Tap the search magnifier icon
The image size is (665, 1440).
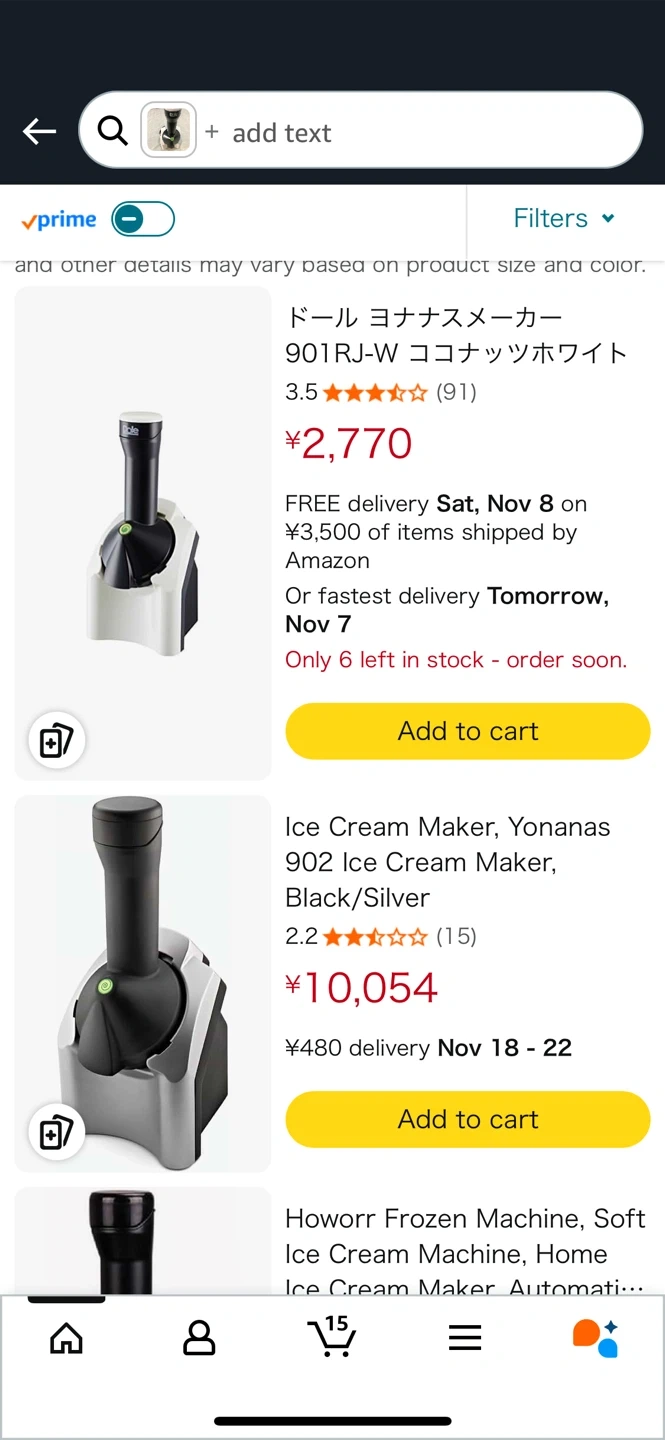(113, 131)
